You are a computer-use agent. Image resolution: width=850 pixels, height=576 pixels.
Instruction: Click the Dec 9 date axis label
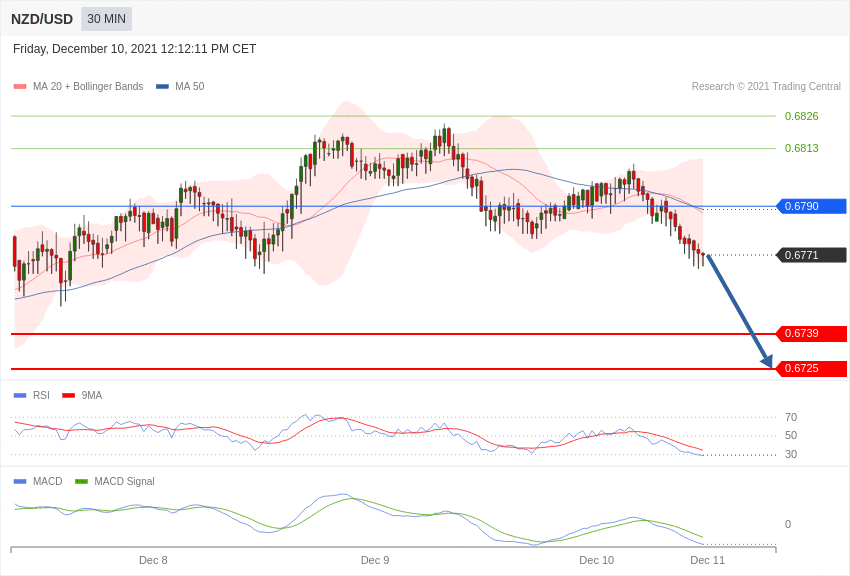pos(375,560)
